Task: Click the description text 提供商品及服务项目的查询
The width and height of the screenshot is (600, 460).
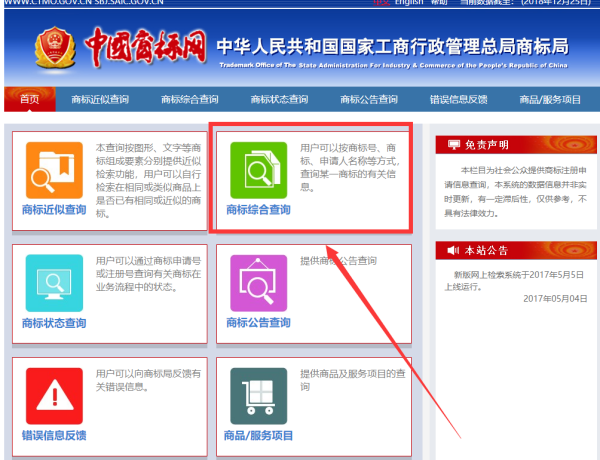Action: [352, 380]
